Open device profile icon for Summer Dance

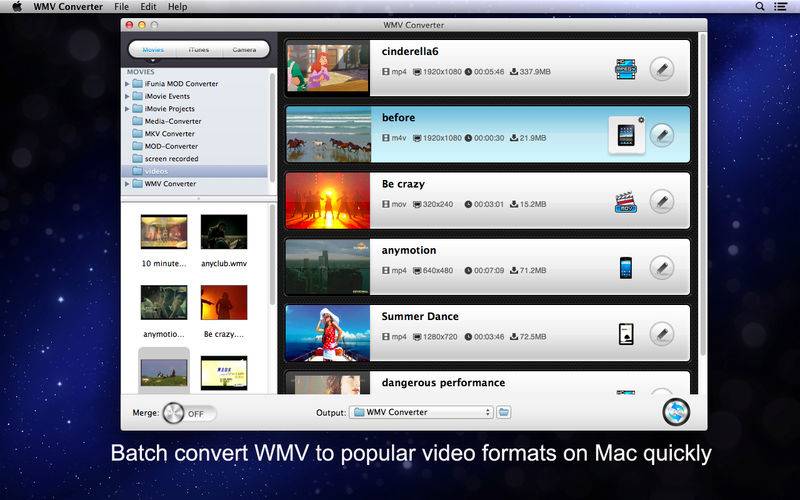(626, 334)
